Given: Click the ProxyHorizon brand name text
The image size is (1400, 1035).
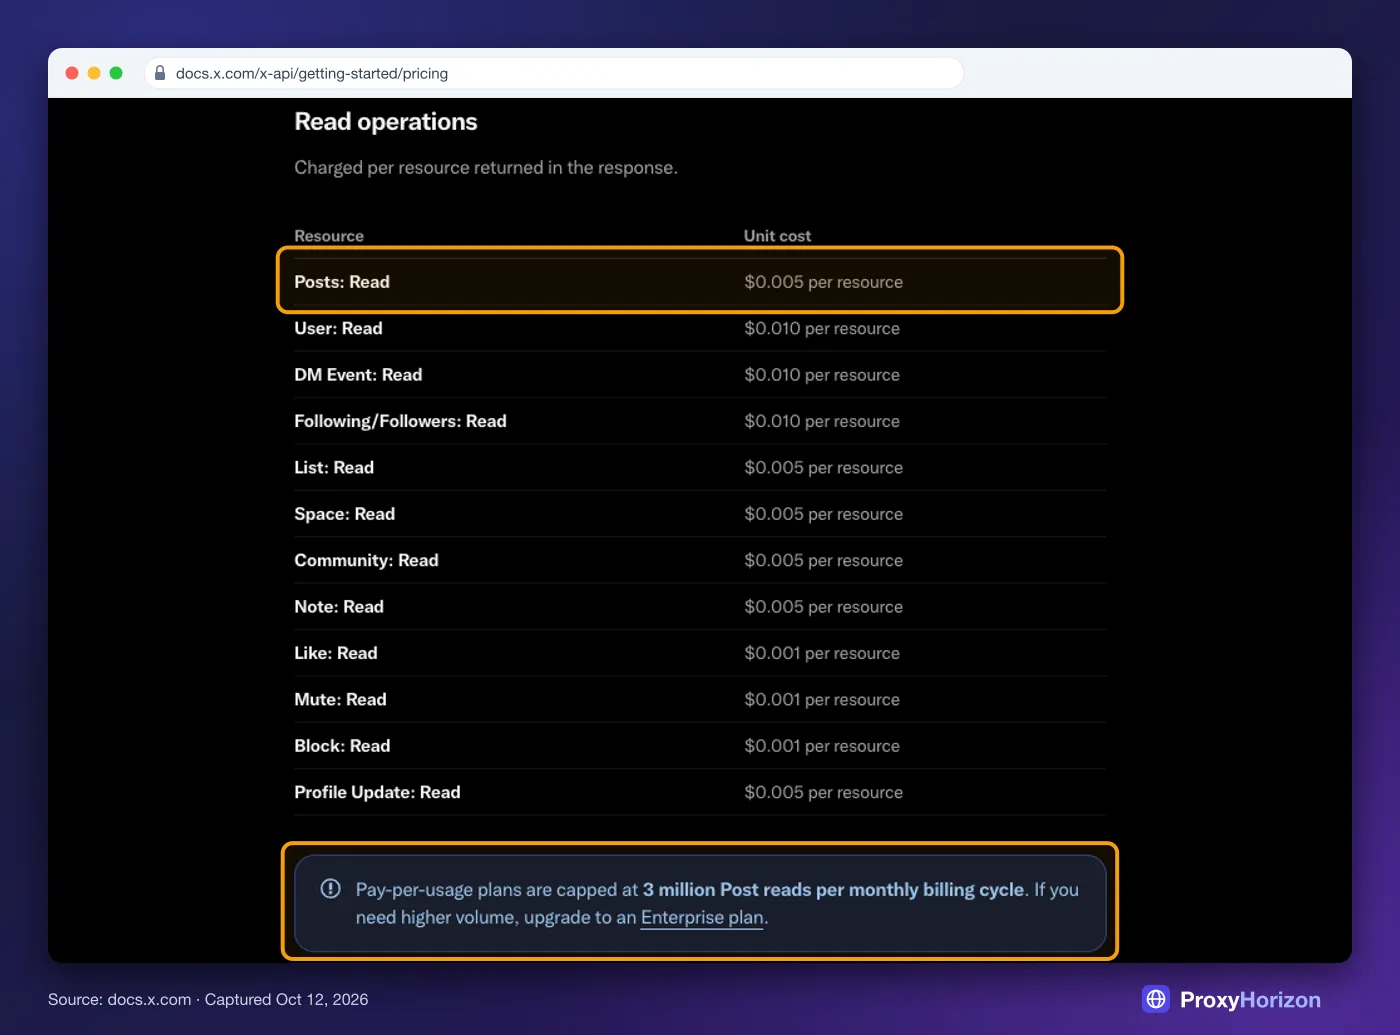Looking at the screenshot, I should pyautogui.click(x=1250, y=1000).
